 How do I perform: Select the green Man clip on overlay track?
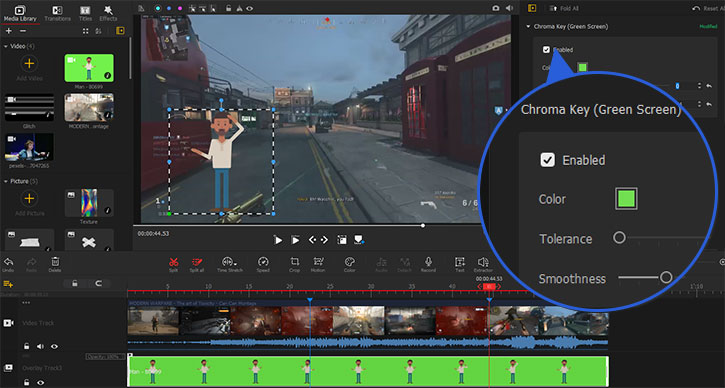pos(368,371)
